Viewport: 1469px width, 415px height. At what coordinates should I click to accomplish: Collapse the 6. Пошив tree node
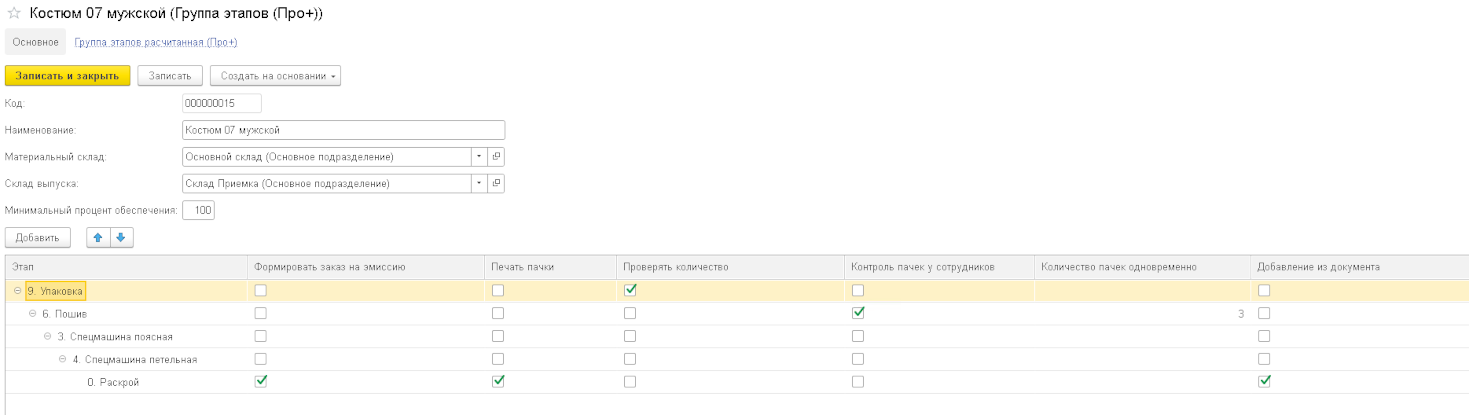[x=32, y=314]
